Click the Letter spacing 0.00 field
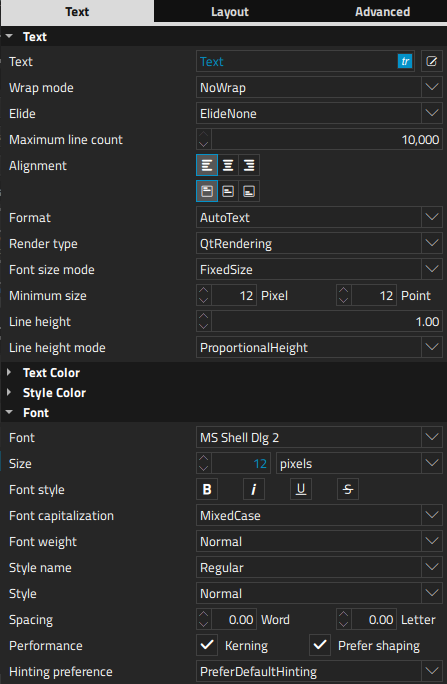 (x=374, y=620)
